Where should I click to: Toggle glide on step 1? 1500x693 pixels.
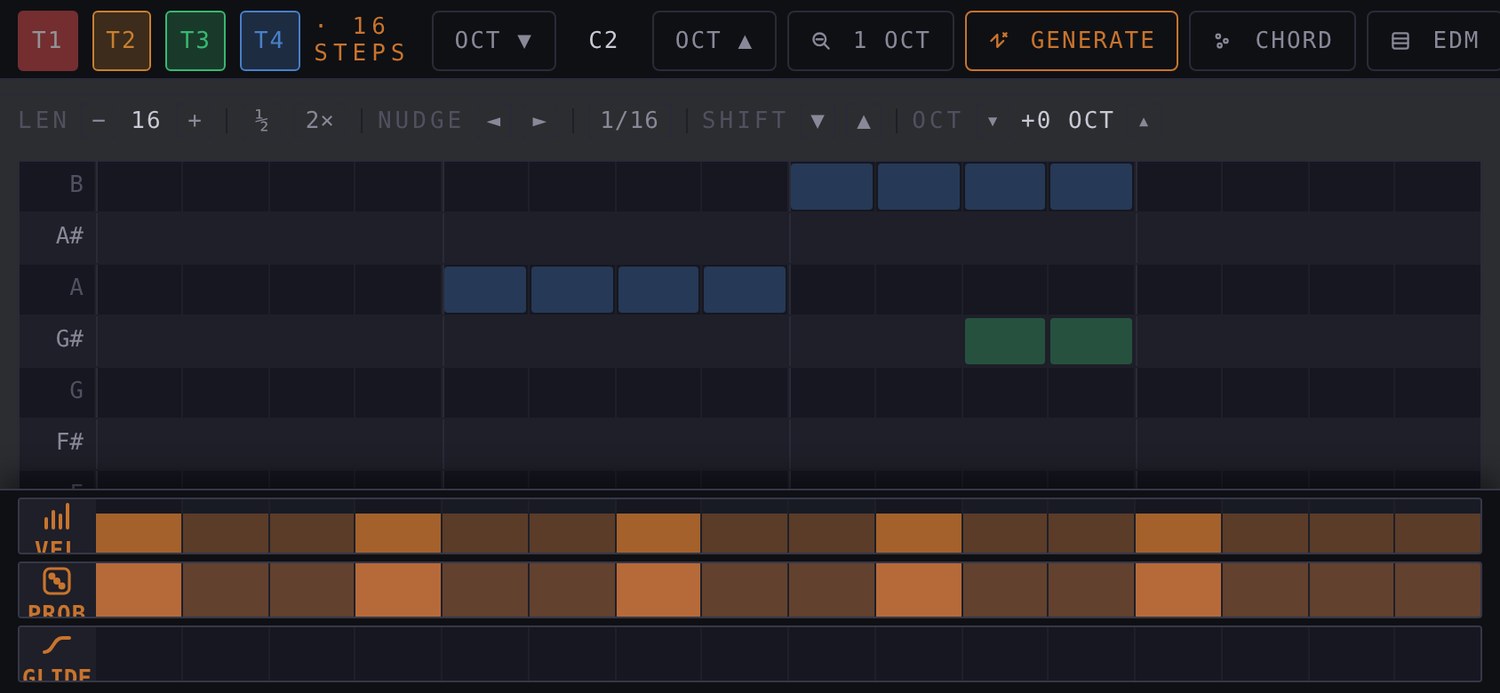pos(139,654)
